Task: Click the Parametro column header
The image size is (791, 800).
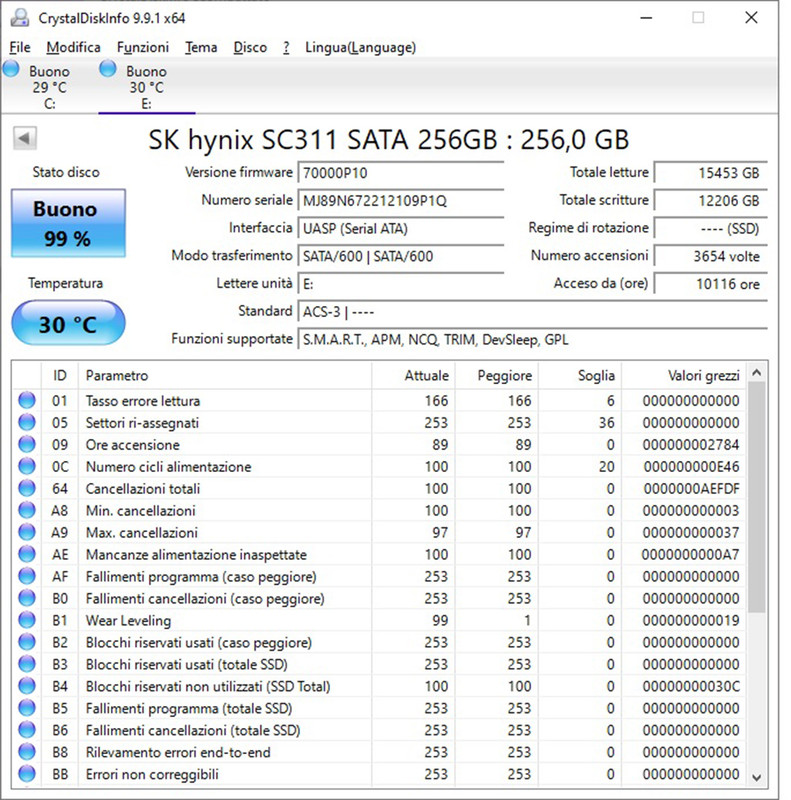Action: click(x=225, y=376)
